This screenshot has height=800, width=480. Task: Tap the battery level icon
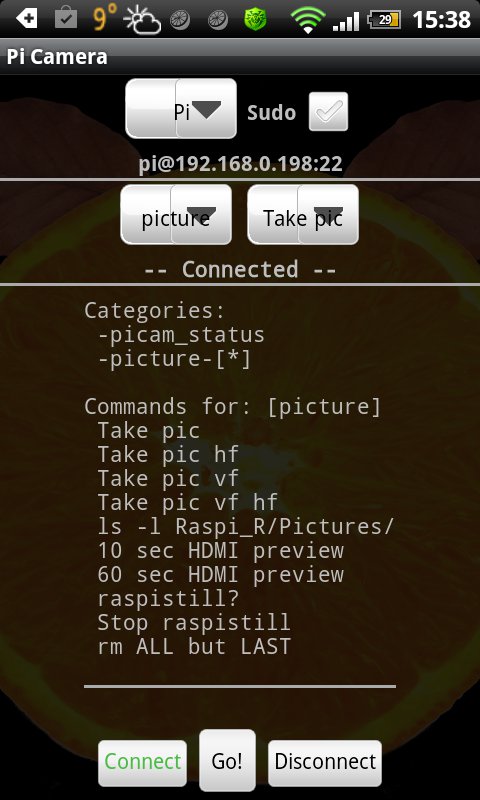coord(384,20)
